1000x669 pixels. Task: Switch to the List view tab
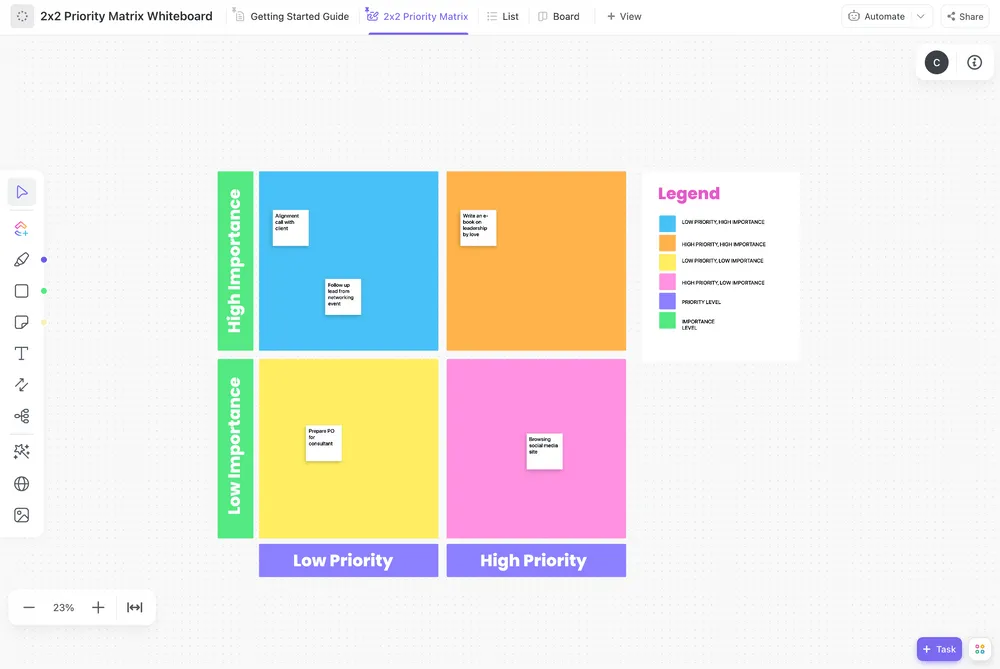[503, 17]
